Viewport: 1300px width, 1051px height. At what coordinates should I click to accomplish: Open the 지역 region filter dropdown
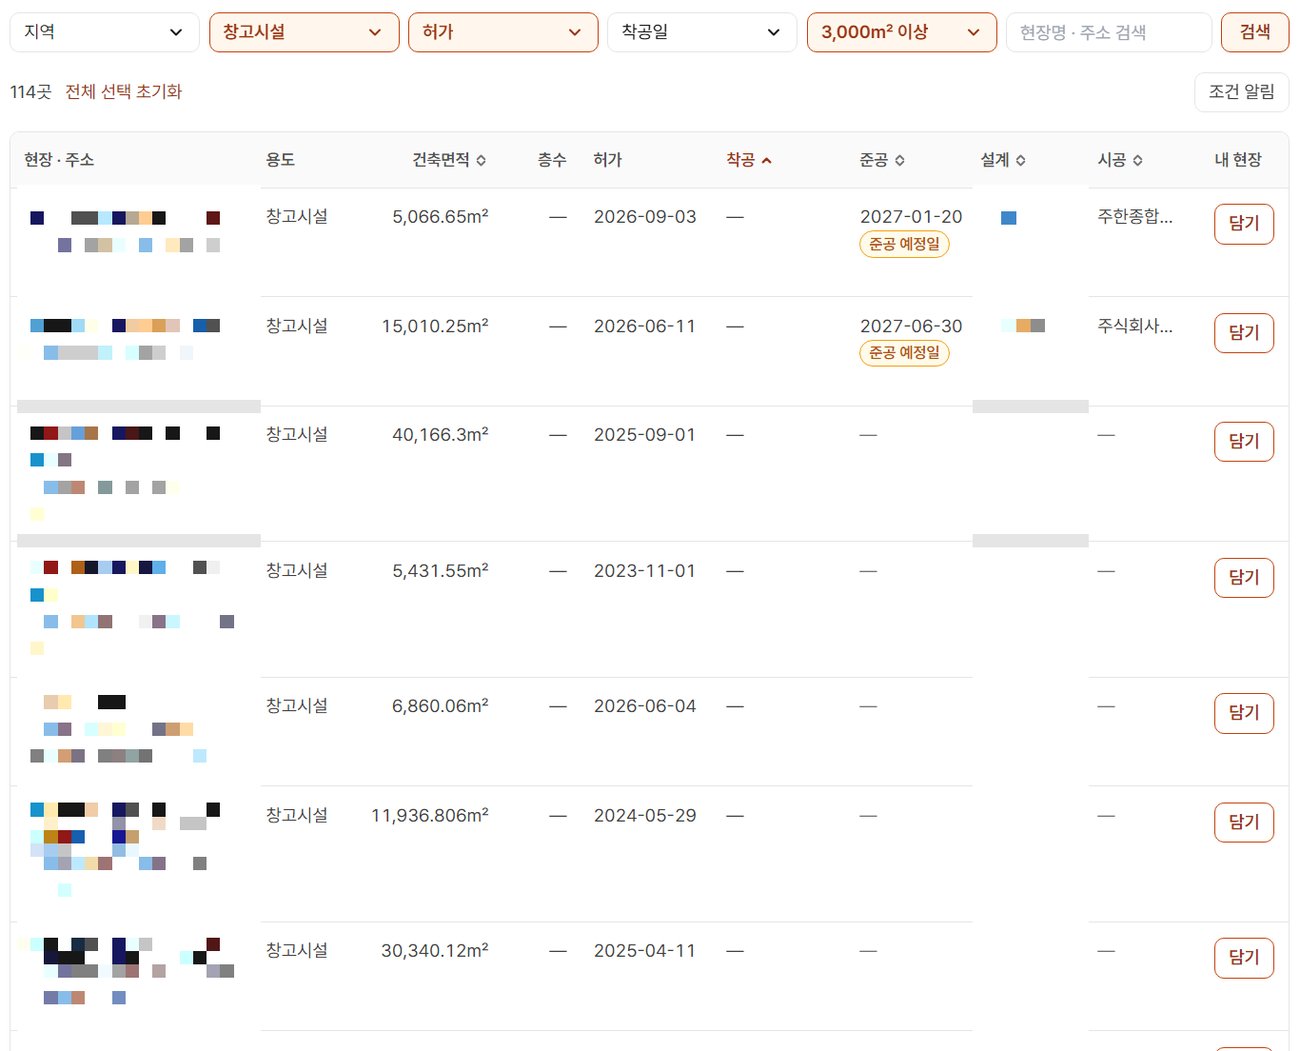tap(104, 32)
